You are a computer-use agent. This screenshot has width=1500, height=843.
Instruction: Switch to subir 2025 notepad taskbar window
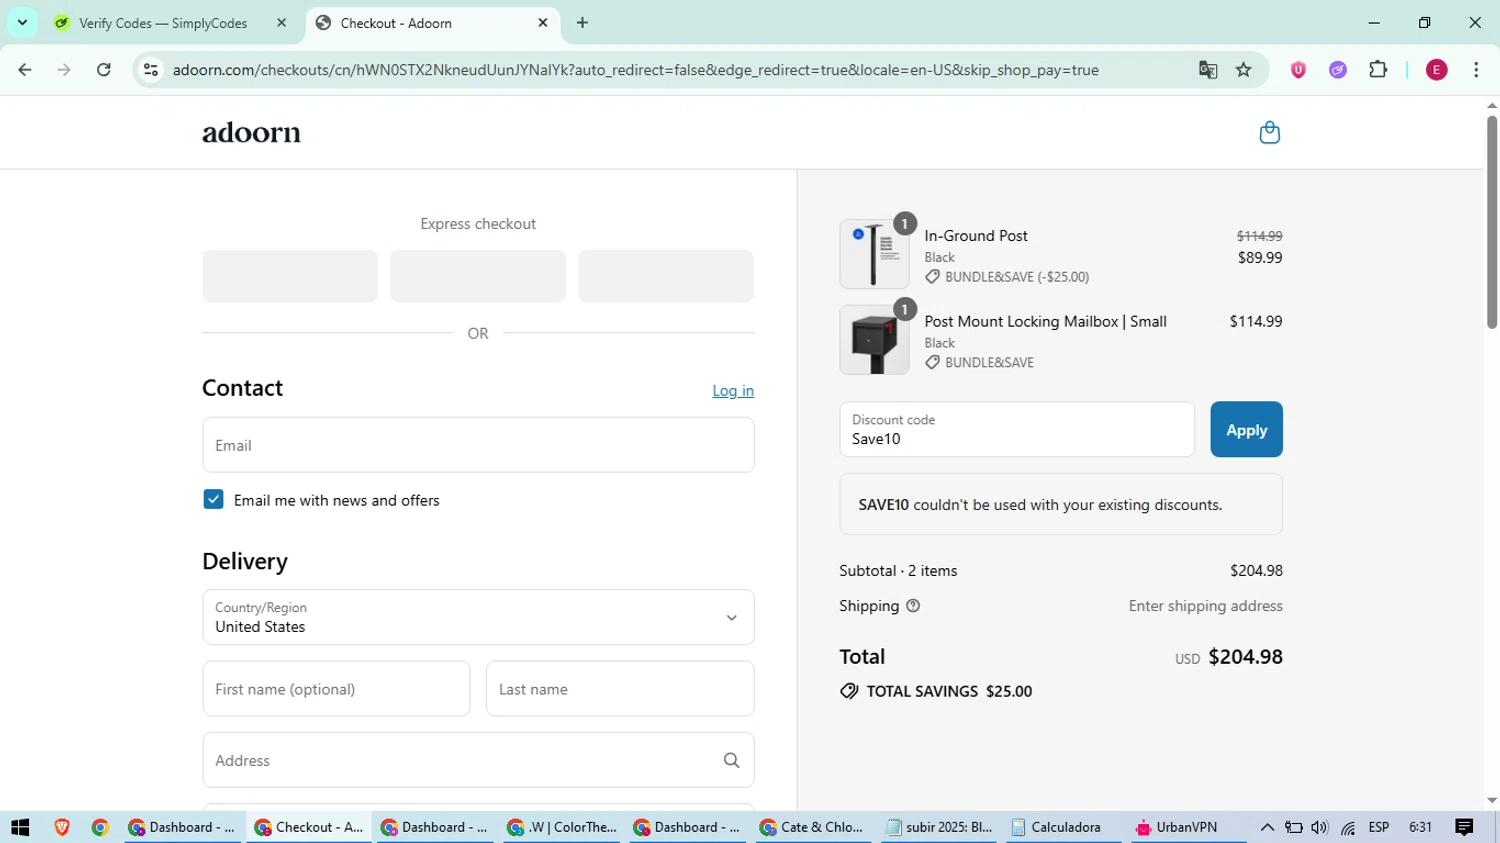pos(940,827)
